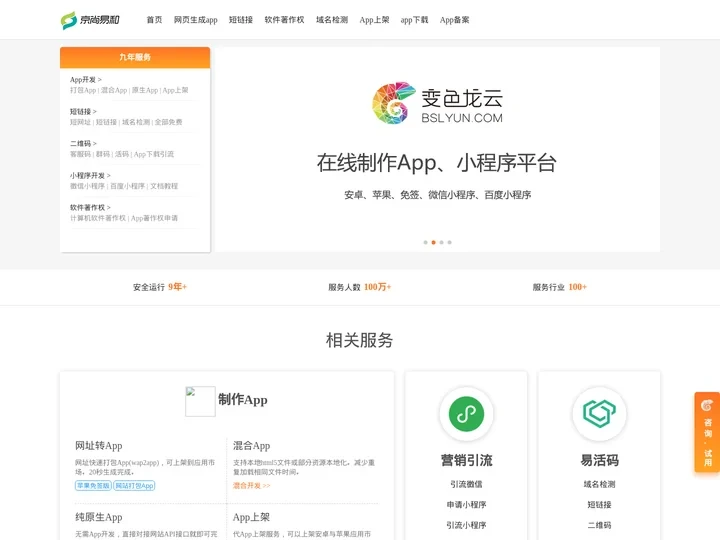Click the 服务行业 100+ statistic
The height and width of the screenshot is (540, 720).
pyautogui.click(x=560, y=287)
